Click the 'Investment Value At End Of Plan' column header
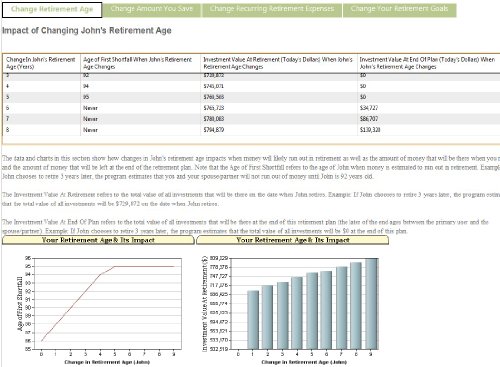Image resolution: width=500 pixels, height=367 pixels. tap(428, 63)
